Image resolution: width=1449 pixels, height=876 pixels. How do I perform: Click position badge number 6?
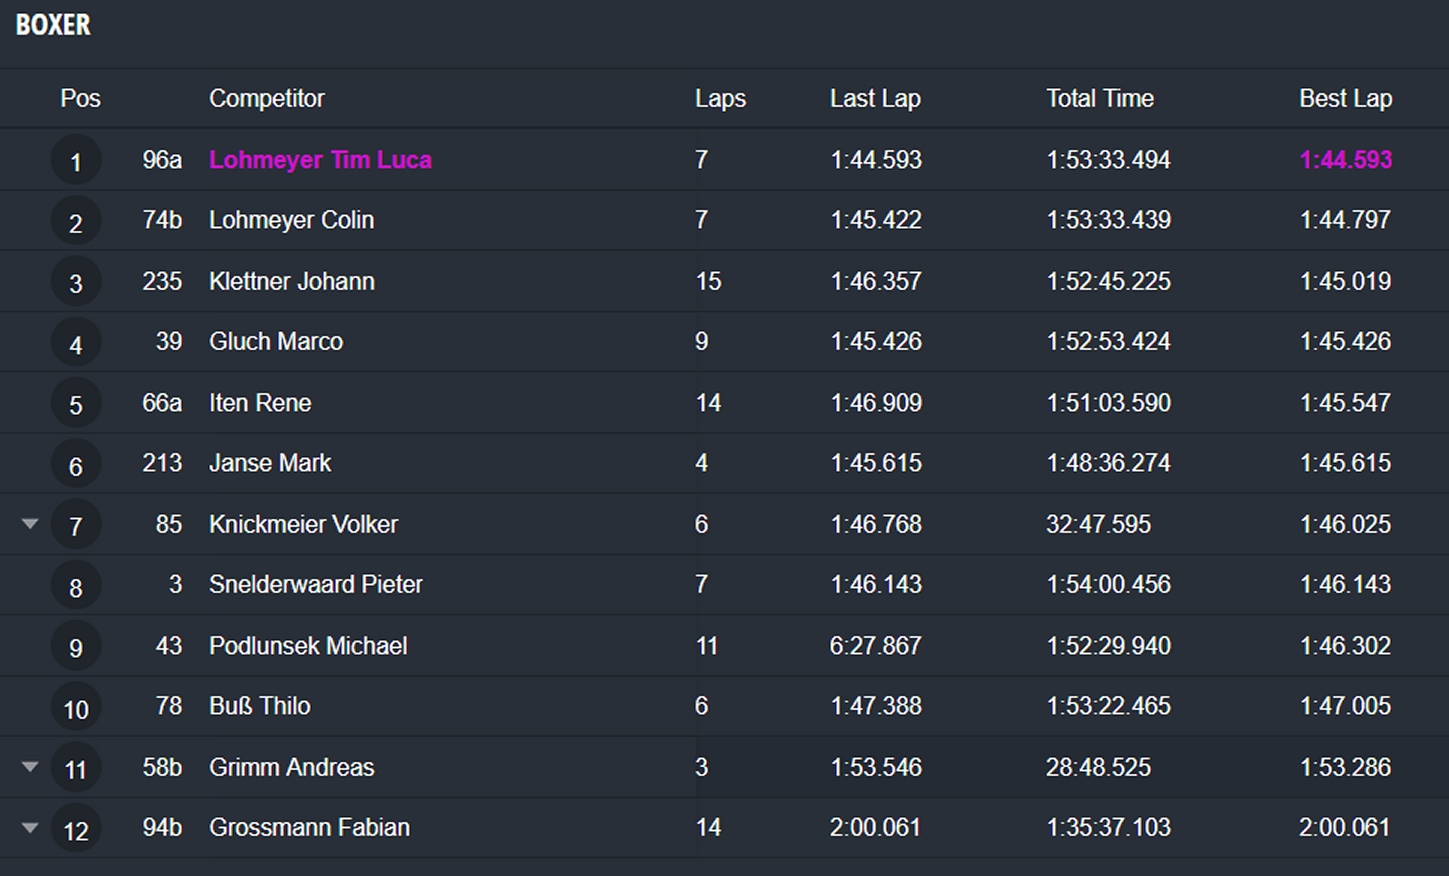pyautogui.click(x=76, y=465)
